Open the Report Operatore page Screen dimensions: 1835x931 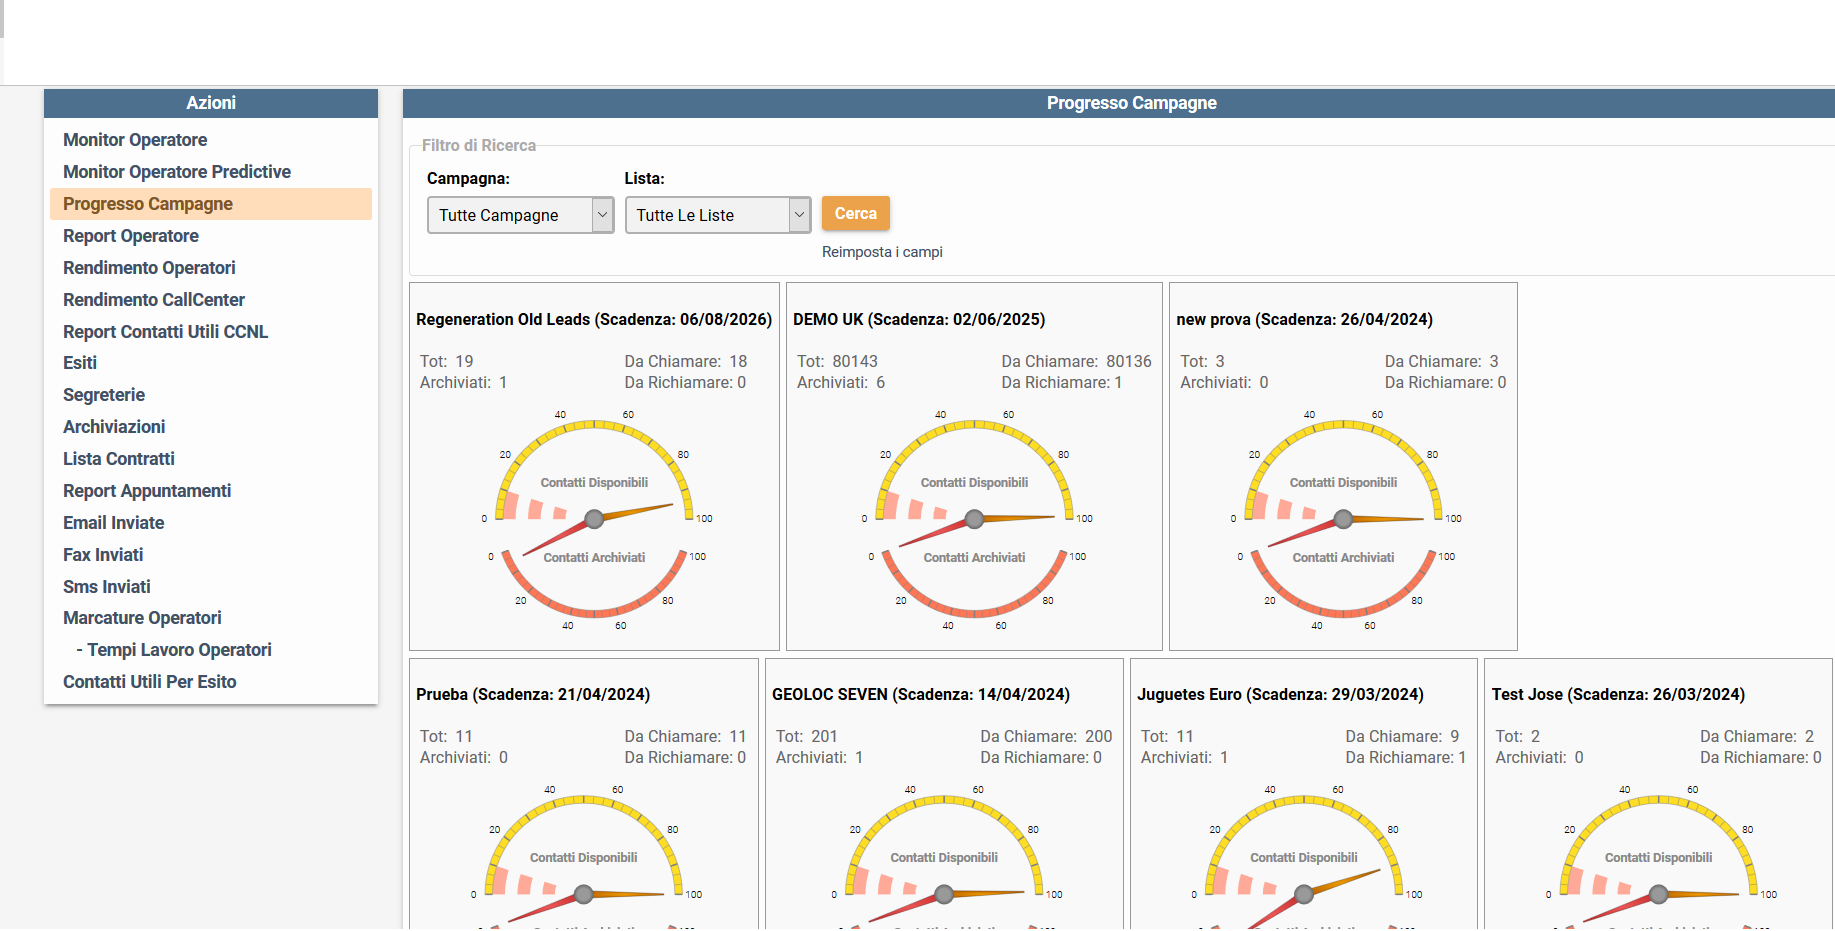point(131,236)
